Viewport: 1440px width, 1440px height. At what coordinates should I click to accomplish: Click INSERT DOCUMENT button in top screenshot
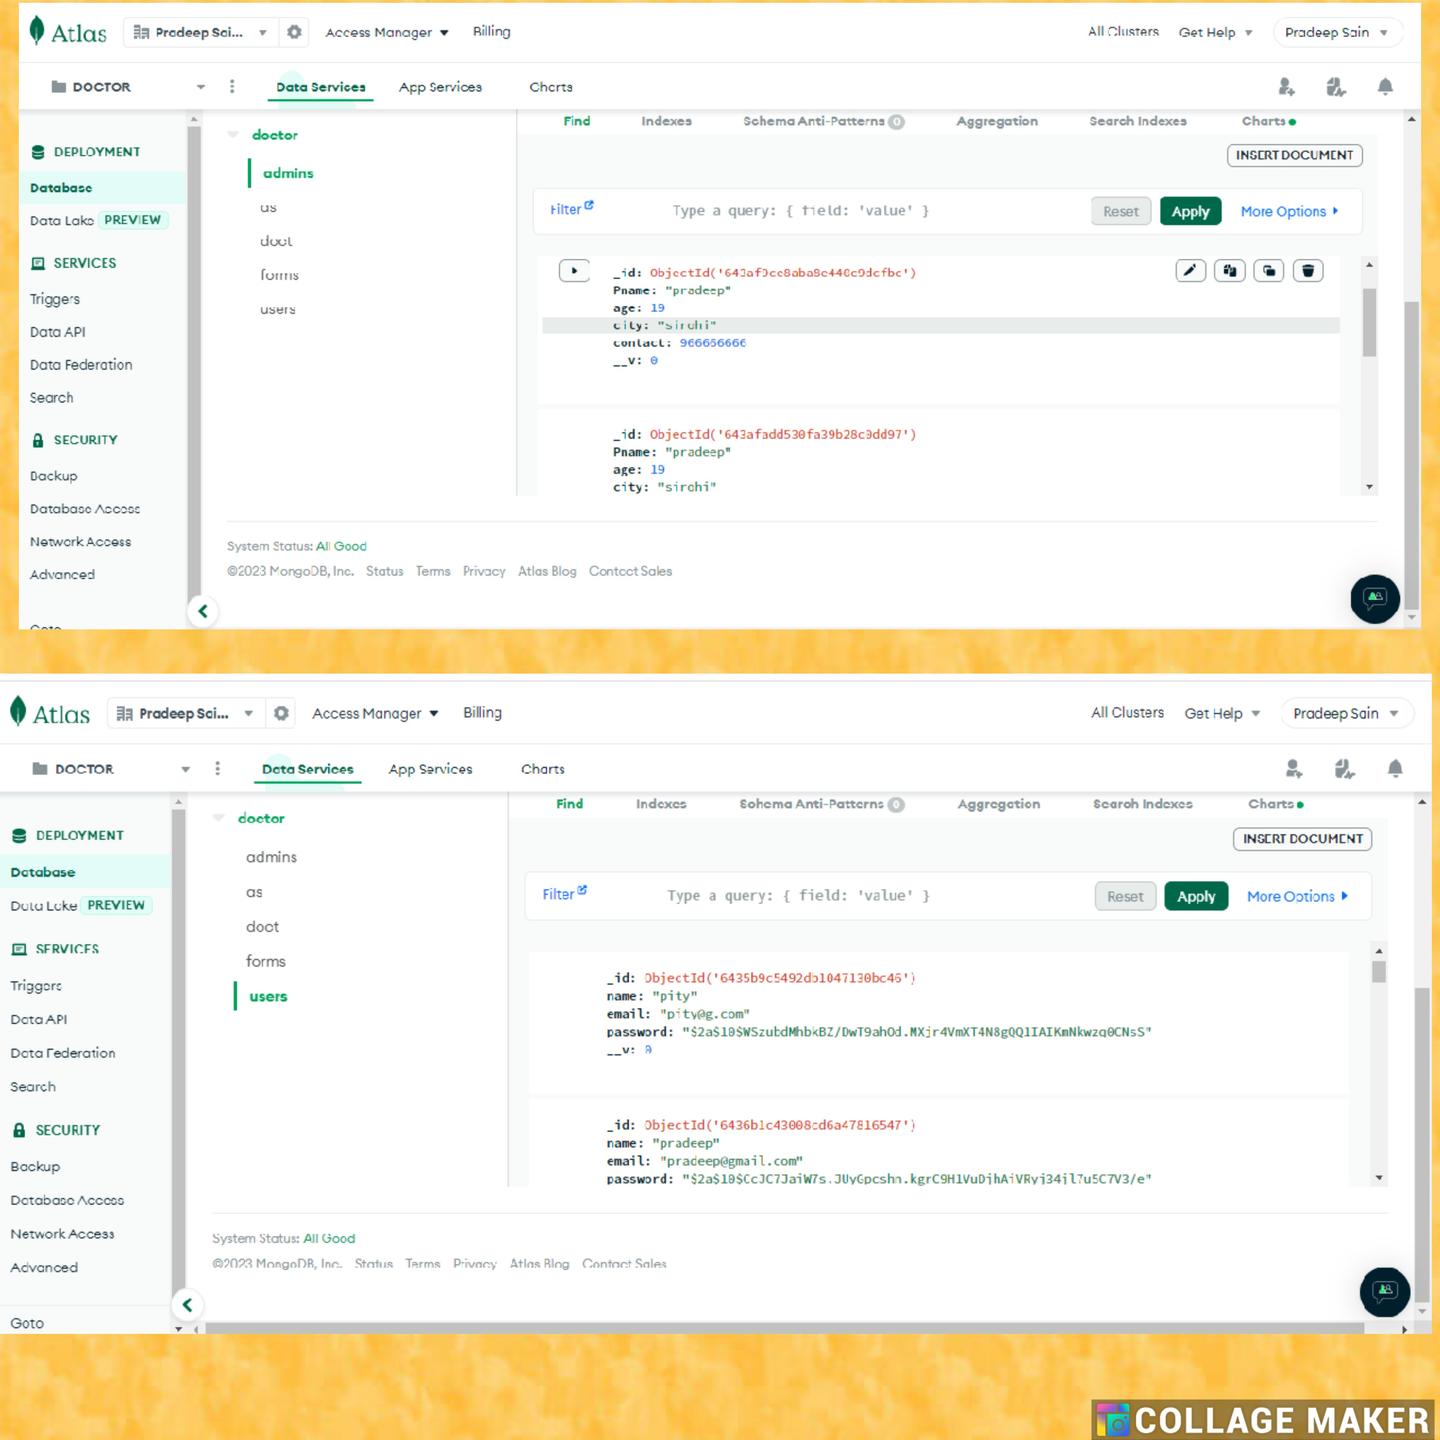(1294, 155)
